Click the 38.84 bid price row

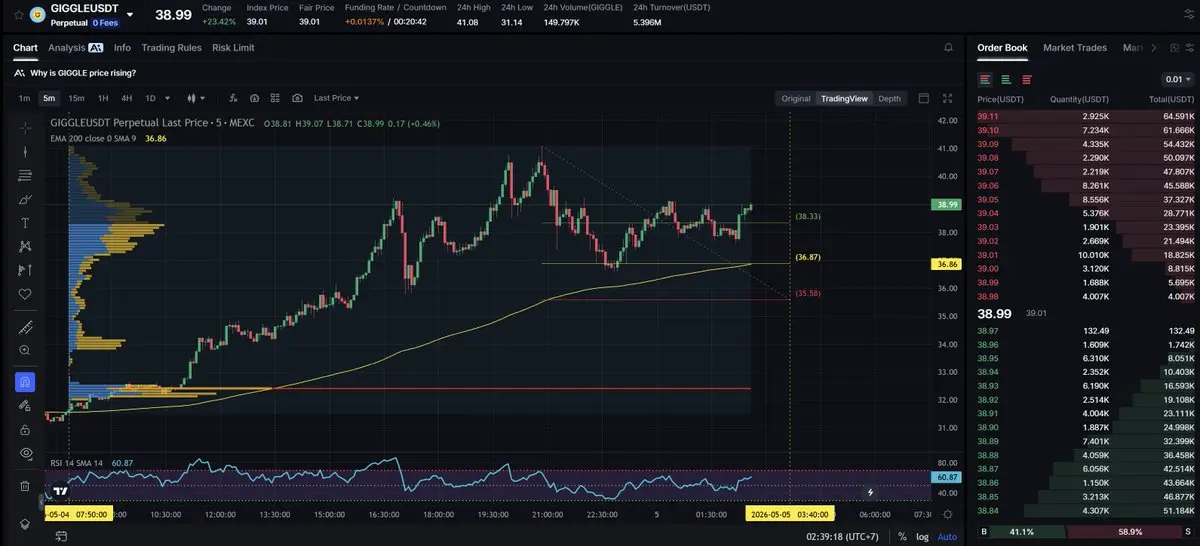tap(1085, 511)
